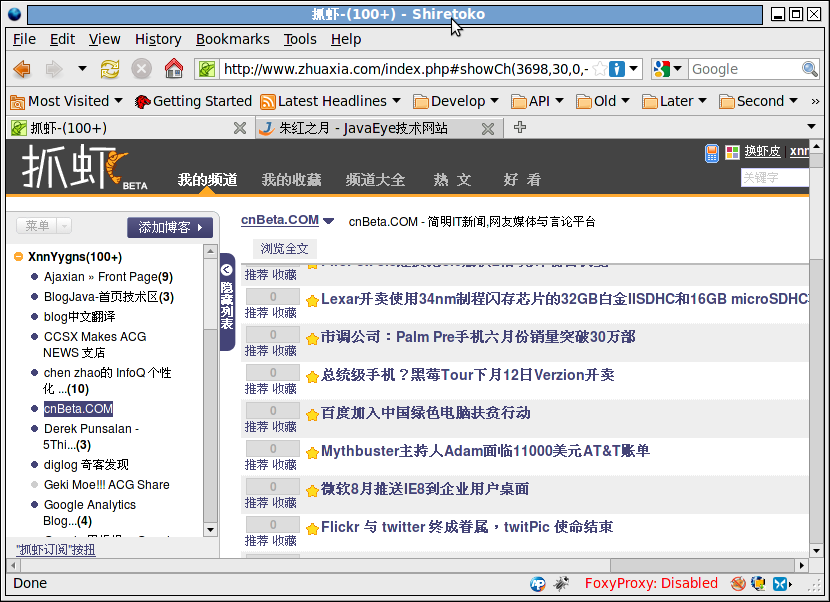
Task: Open the History menu
Action: (x=158, y=39)
